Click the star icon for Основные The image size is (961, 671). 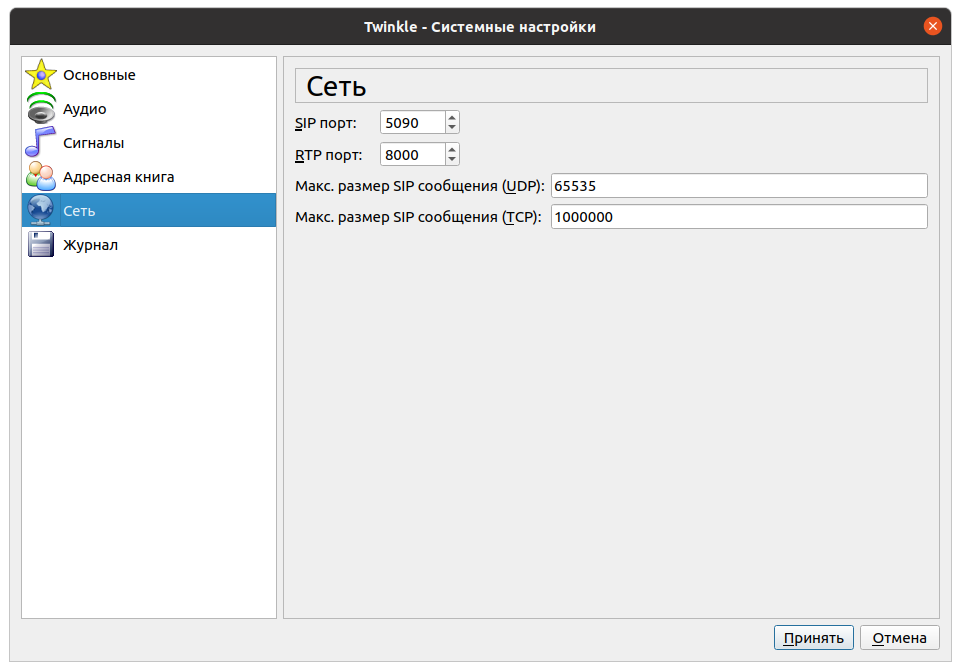41,75
